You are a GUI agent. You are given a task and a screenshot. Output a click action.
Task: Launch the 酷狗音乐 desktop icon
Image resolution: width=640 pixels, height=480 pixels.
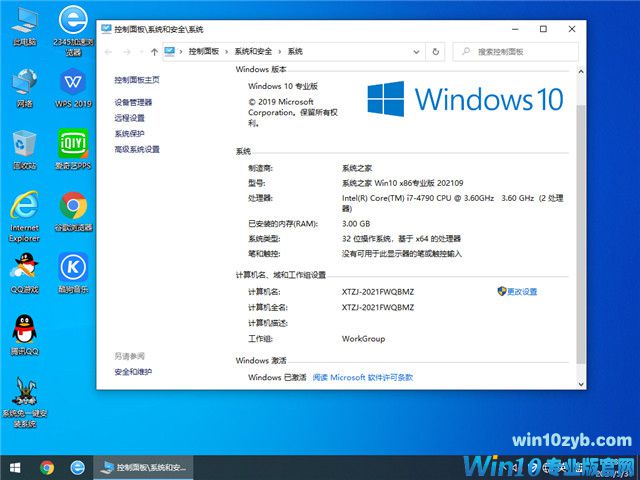pyautogui.click(x=73, y=273)
